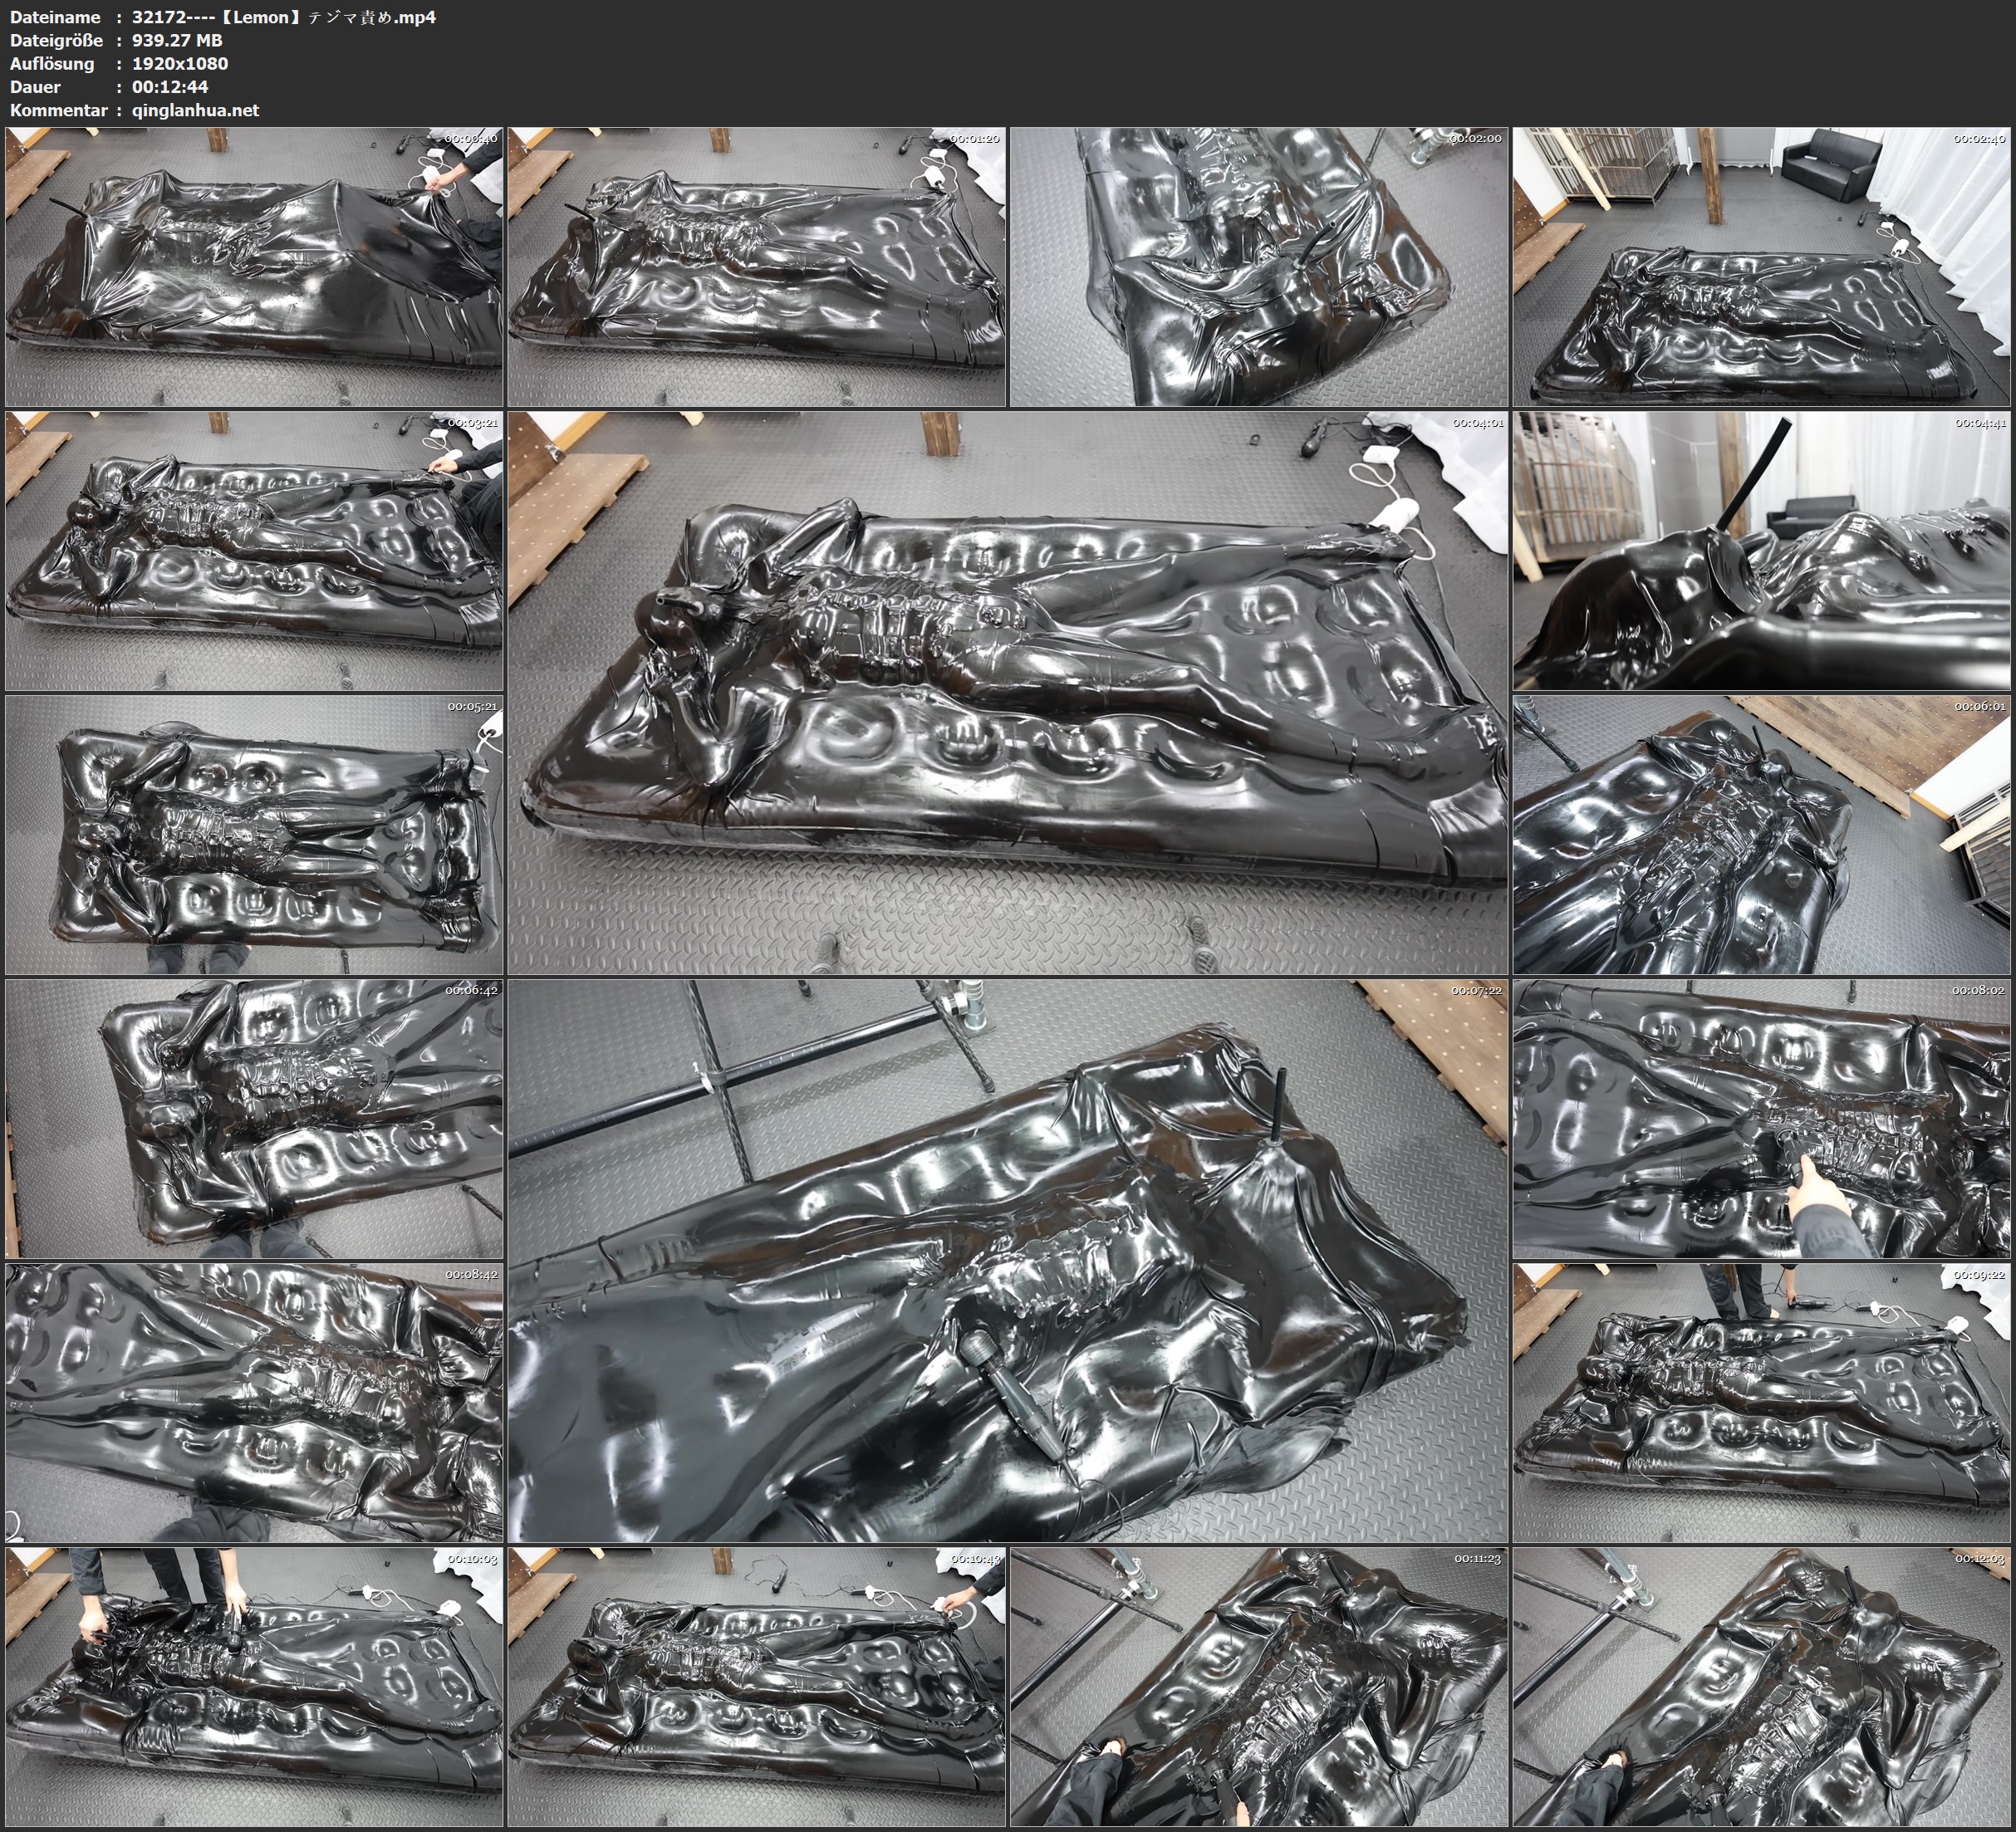Screen dimensions: 2016x1832
Task: Click the Dauer value 00:12:44
Action: tap(170, 87)
